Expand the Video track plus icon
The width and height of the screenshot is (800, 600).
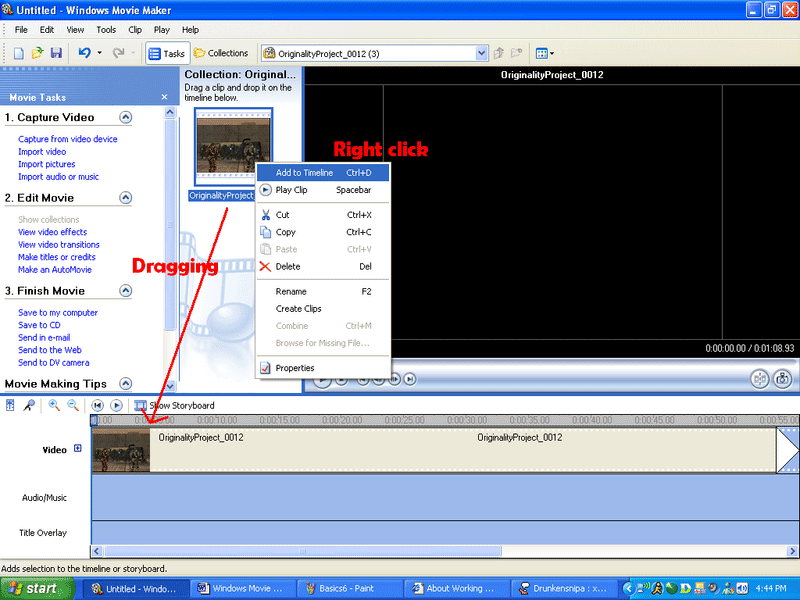(78, 449)
